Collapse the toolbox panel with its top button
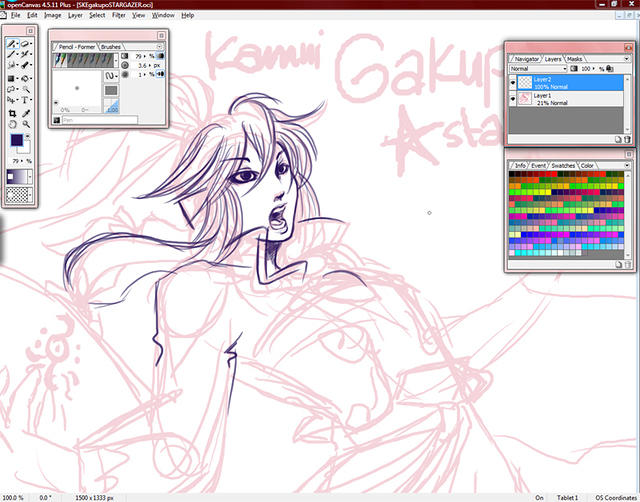Image resolution: width=640 pixels, height=502 pixels. pyautogui.click(x=30, y=31)
